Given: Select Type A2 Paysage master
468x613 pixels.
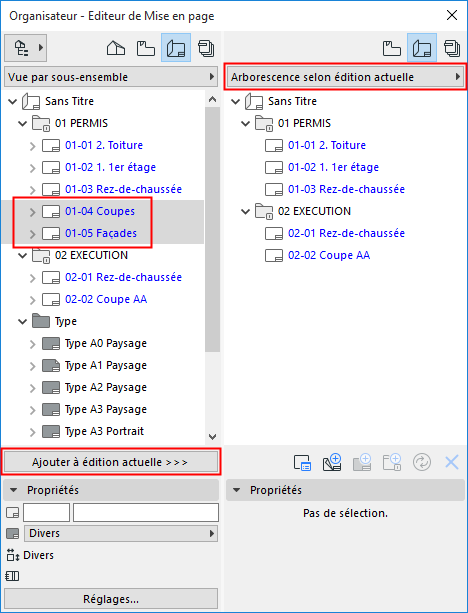Looking at the screenshot, I should point(106,387).
